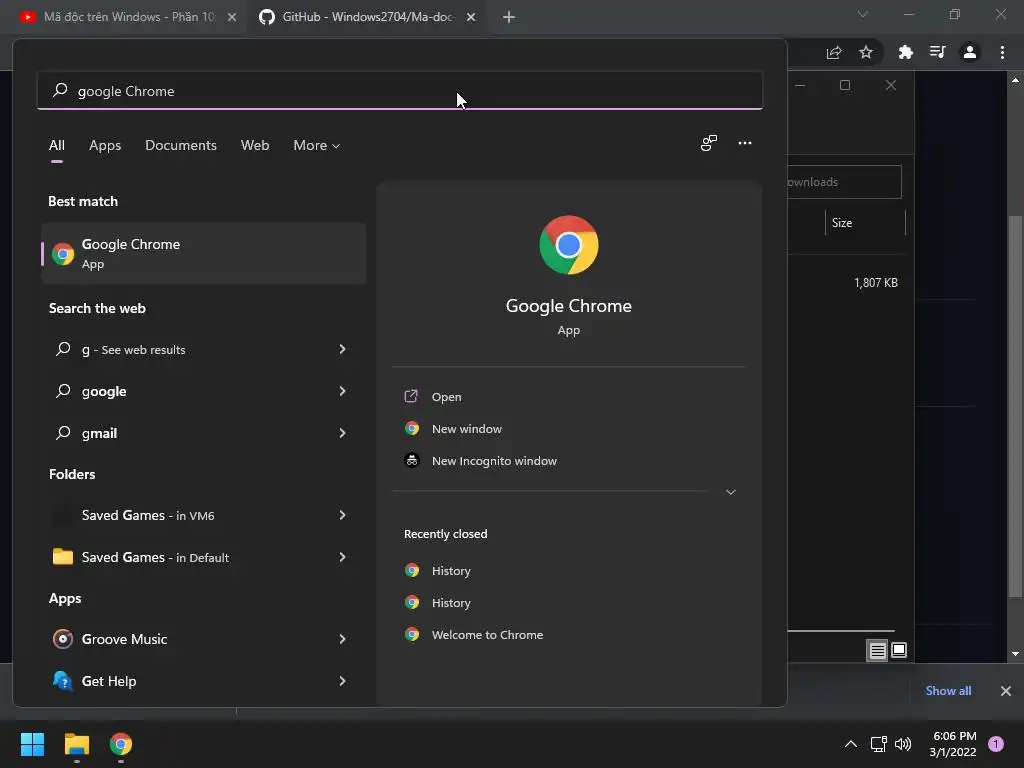Expand more Chrome actions with chevron
The height and width of the screenshot is (768, 1024).
point(731,492)
